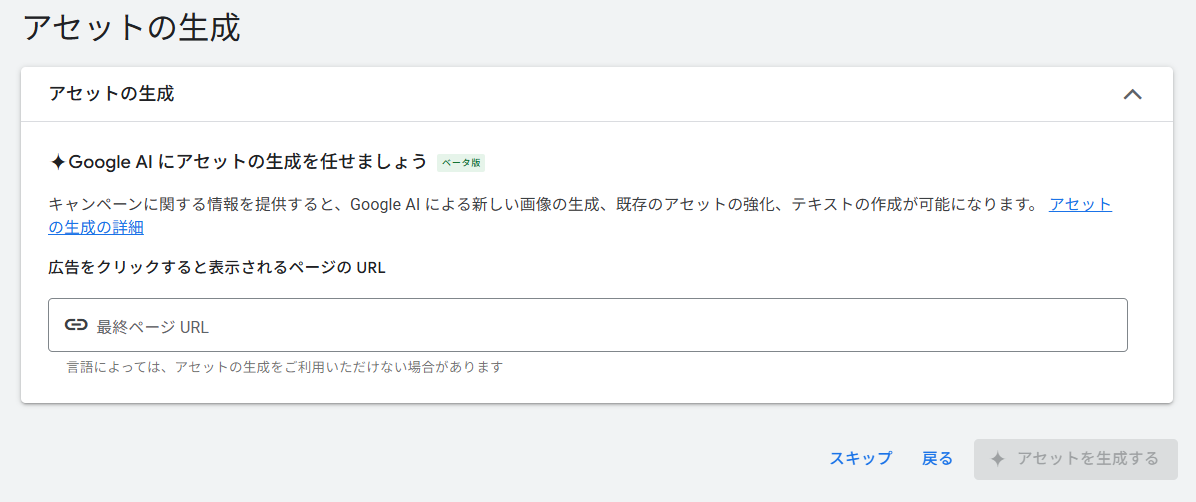Click the アセットの生成 card header title
The height and width of the screenshot is (502, 1196).
[x=111, y=94]
